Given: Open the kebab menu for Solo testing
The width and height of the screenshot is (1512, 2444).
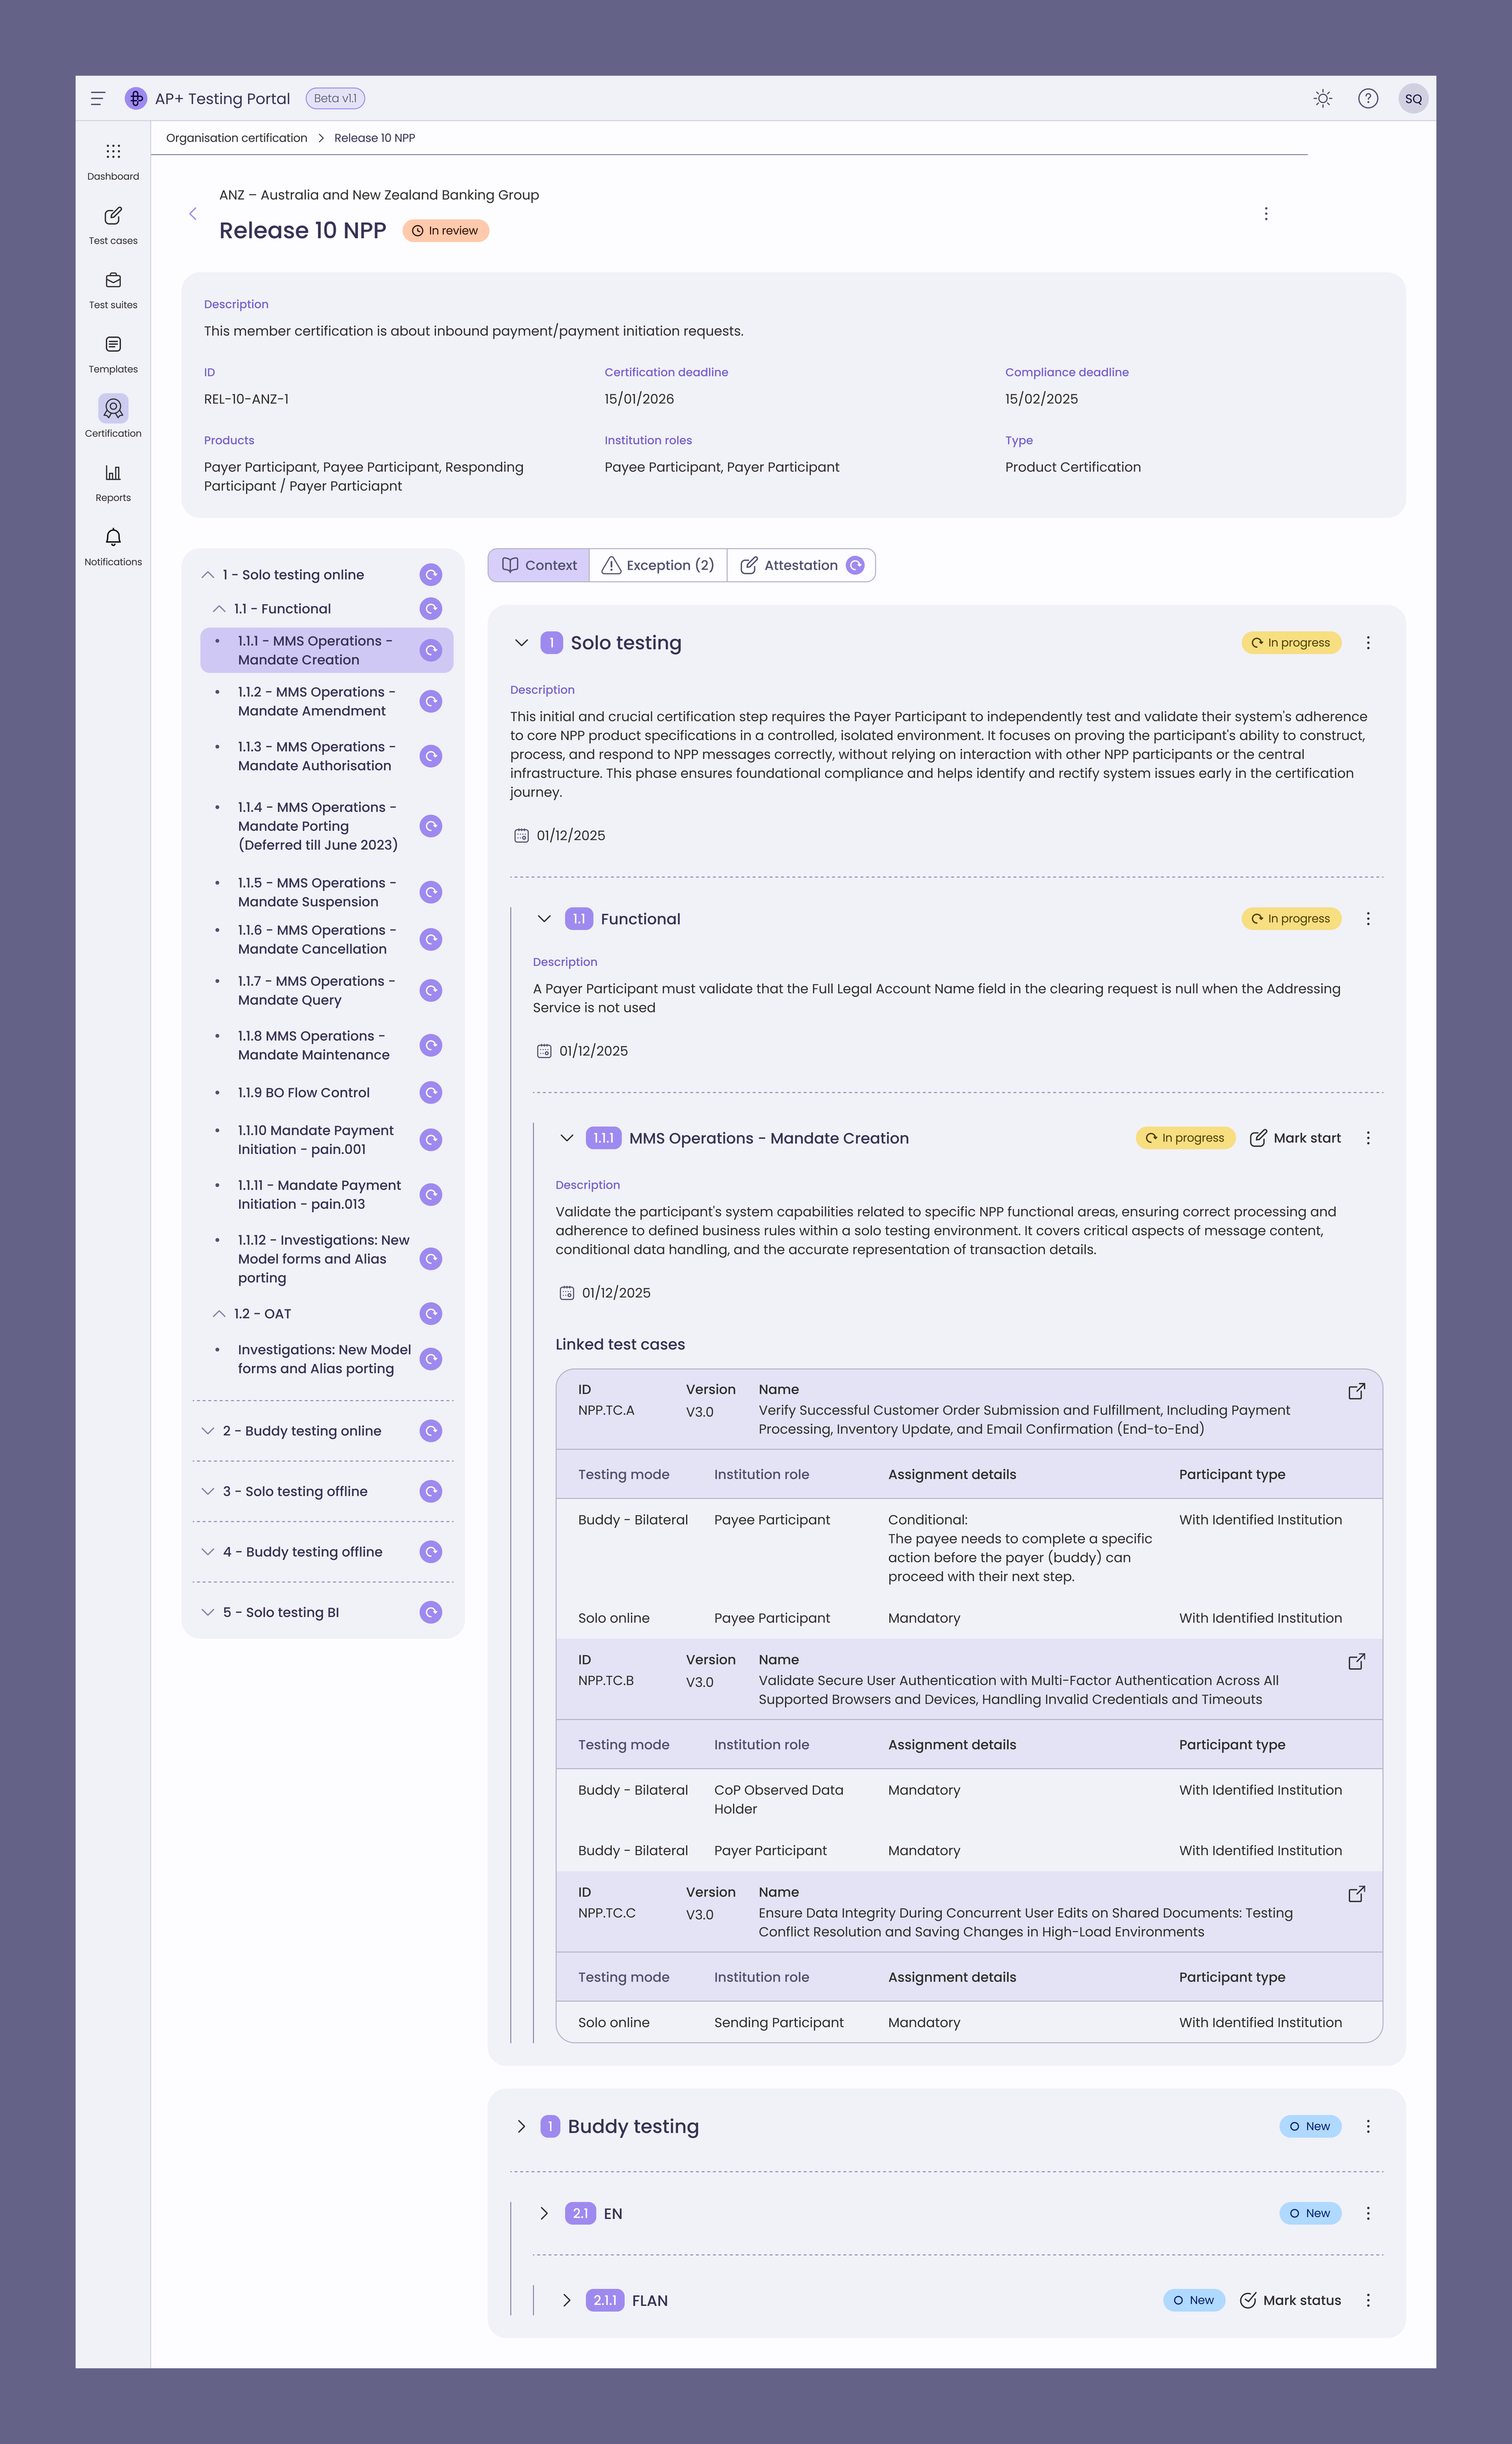Looking at the screenshot, I should click(x=1367, y=643).
